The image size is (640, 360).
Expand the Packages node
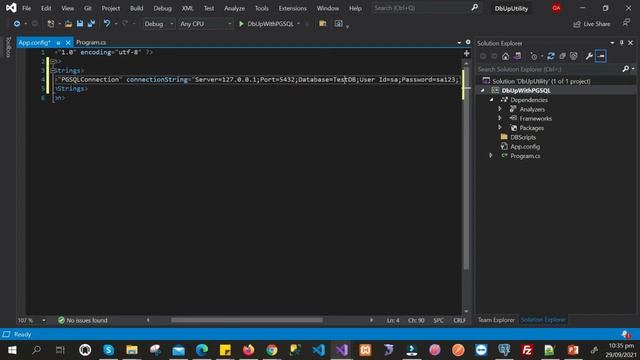click(500, 128)
